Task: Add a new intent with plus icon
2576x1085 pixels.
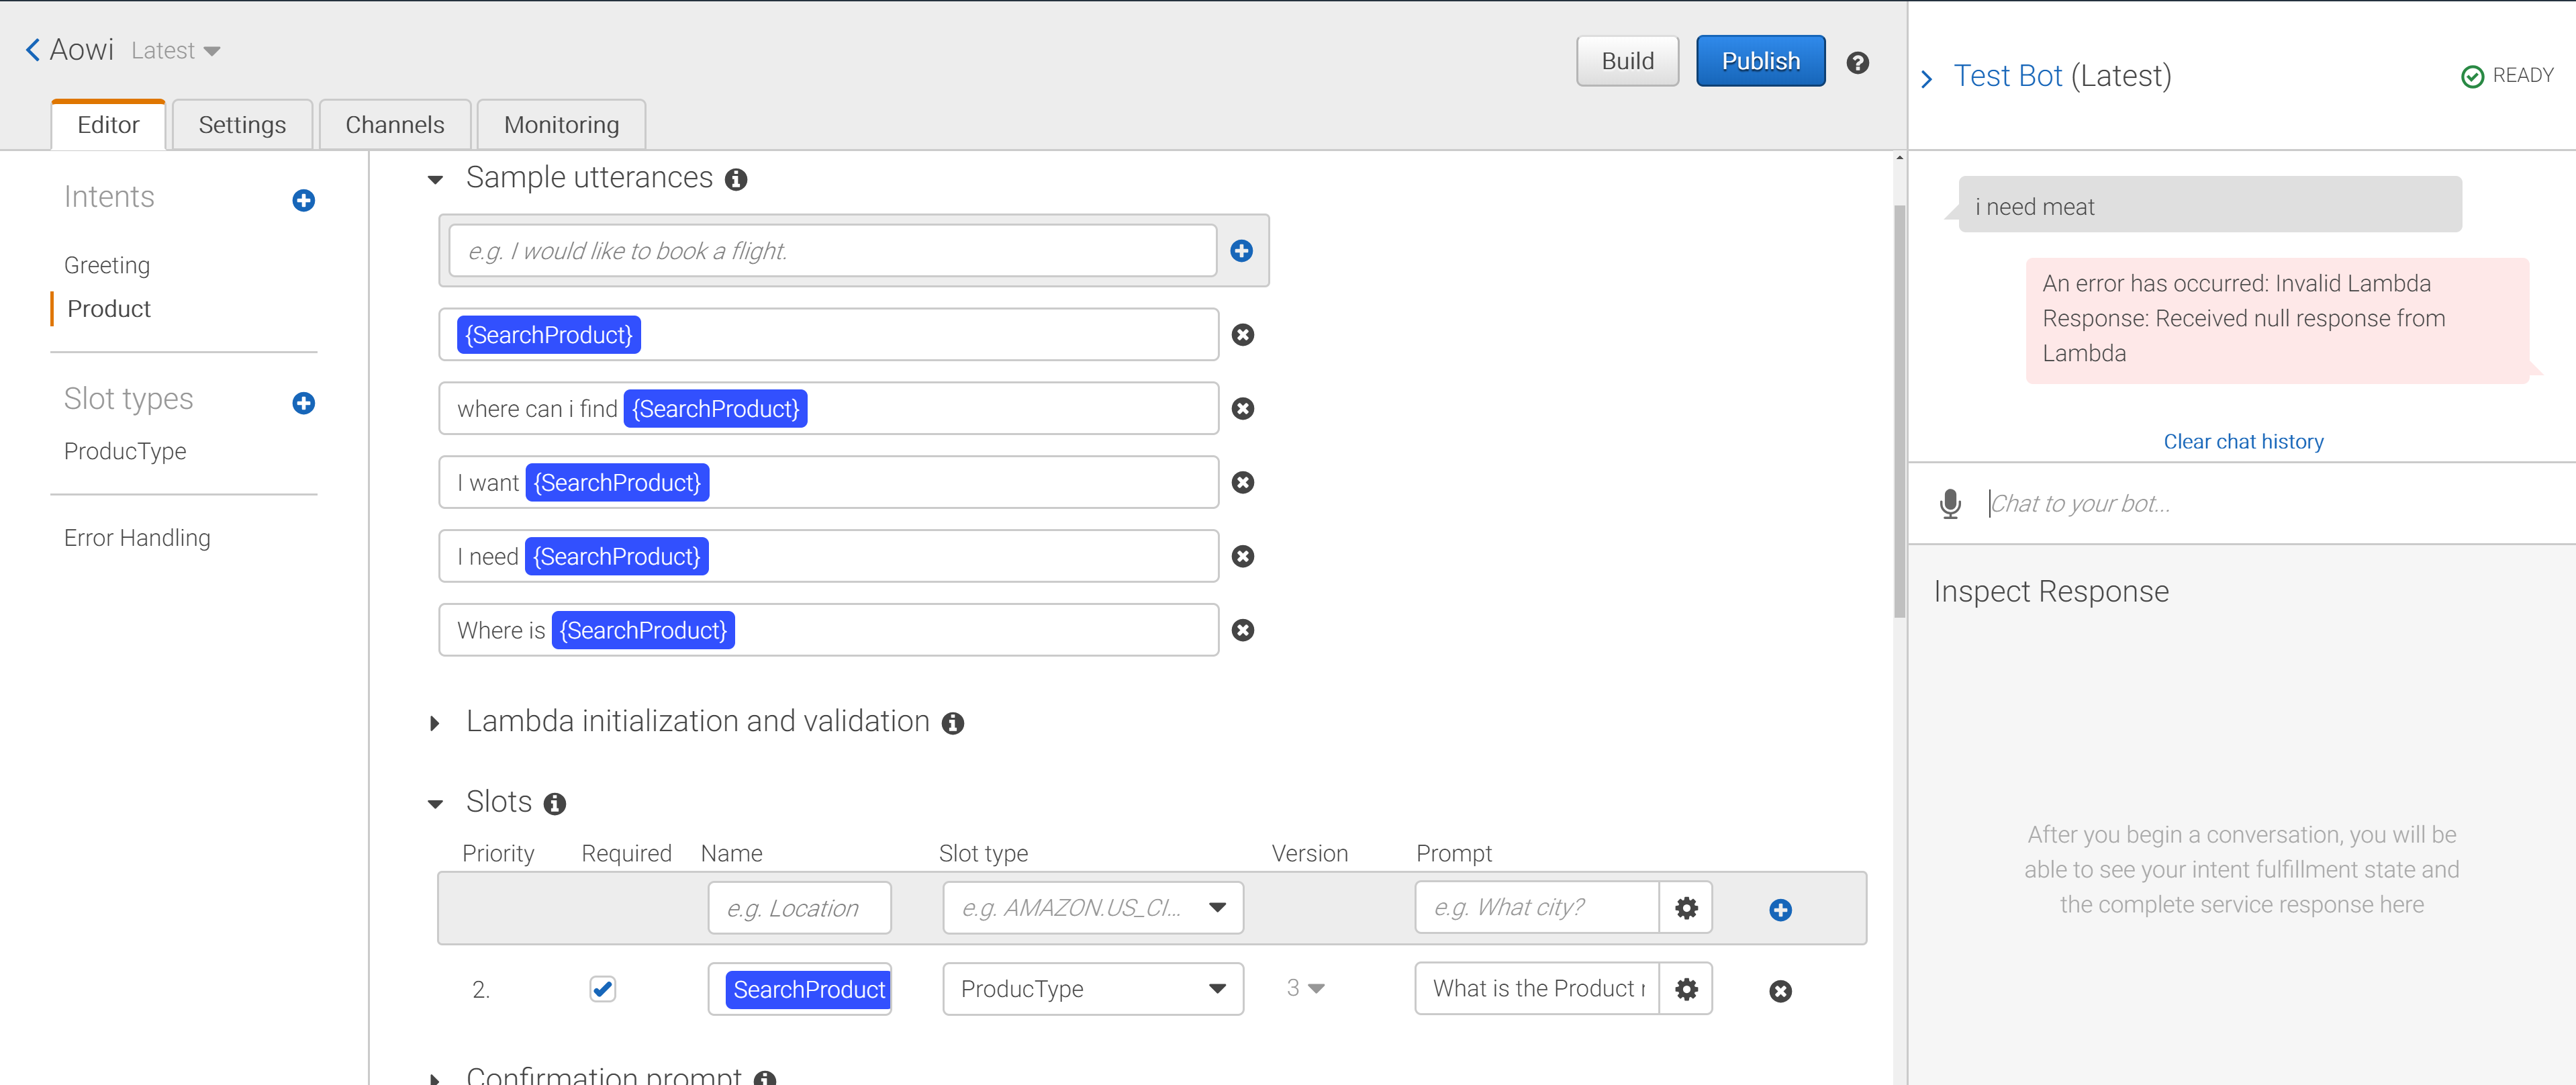Action: click(x=304, y=201)
